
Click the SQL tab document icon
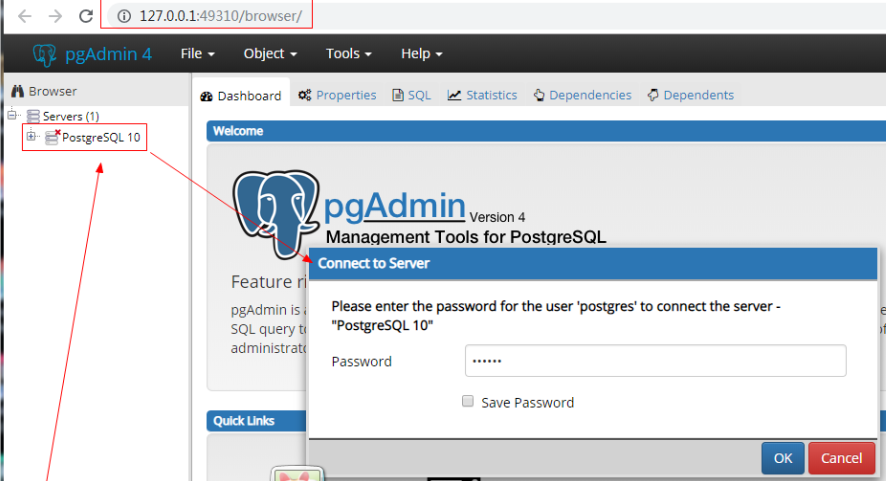tap(398, 95)
